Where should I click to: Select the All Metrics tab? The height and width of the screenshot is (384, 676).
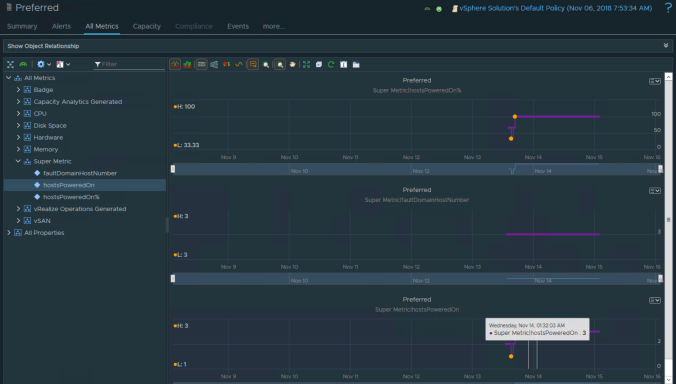coord(102,26)
